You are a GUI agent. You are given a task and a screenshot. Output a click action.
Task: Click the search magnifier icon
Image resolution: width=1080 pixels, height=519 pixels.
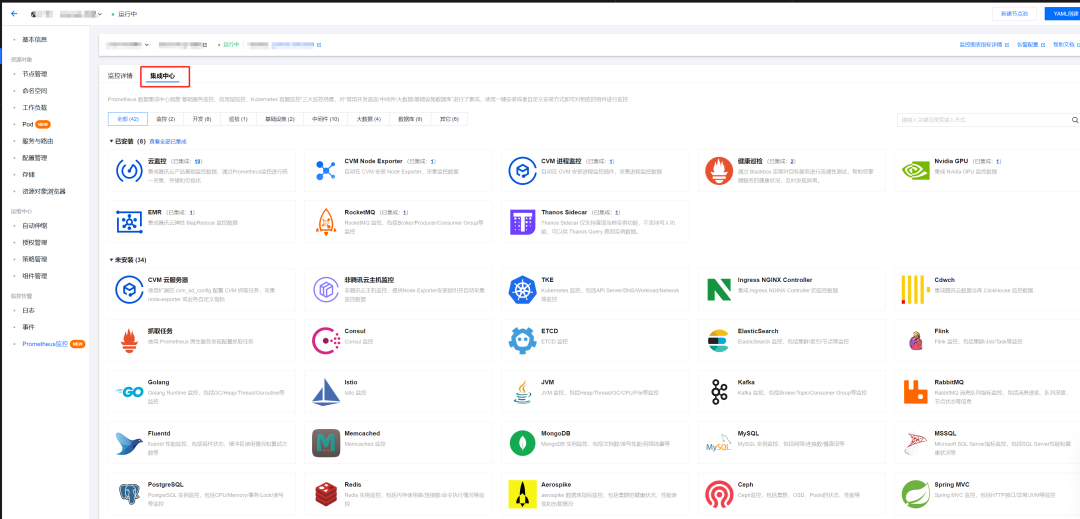pyautogui.click(x=1074, y=120)
